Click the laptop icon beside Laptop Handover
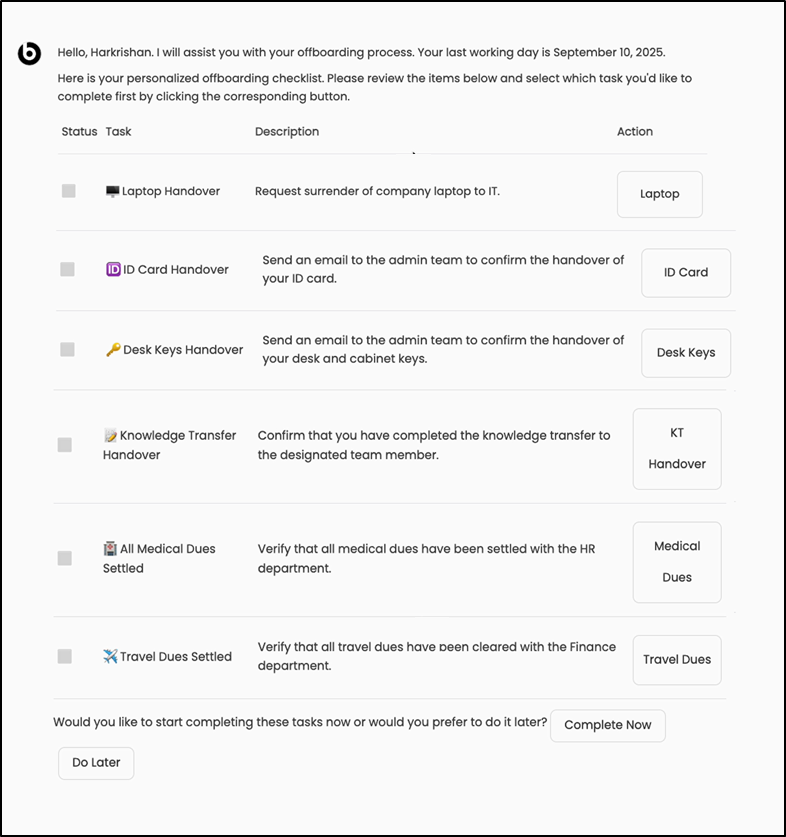This screenshot has width=786, height=837. [112, 191]
